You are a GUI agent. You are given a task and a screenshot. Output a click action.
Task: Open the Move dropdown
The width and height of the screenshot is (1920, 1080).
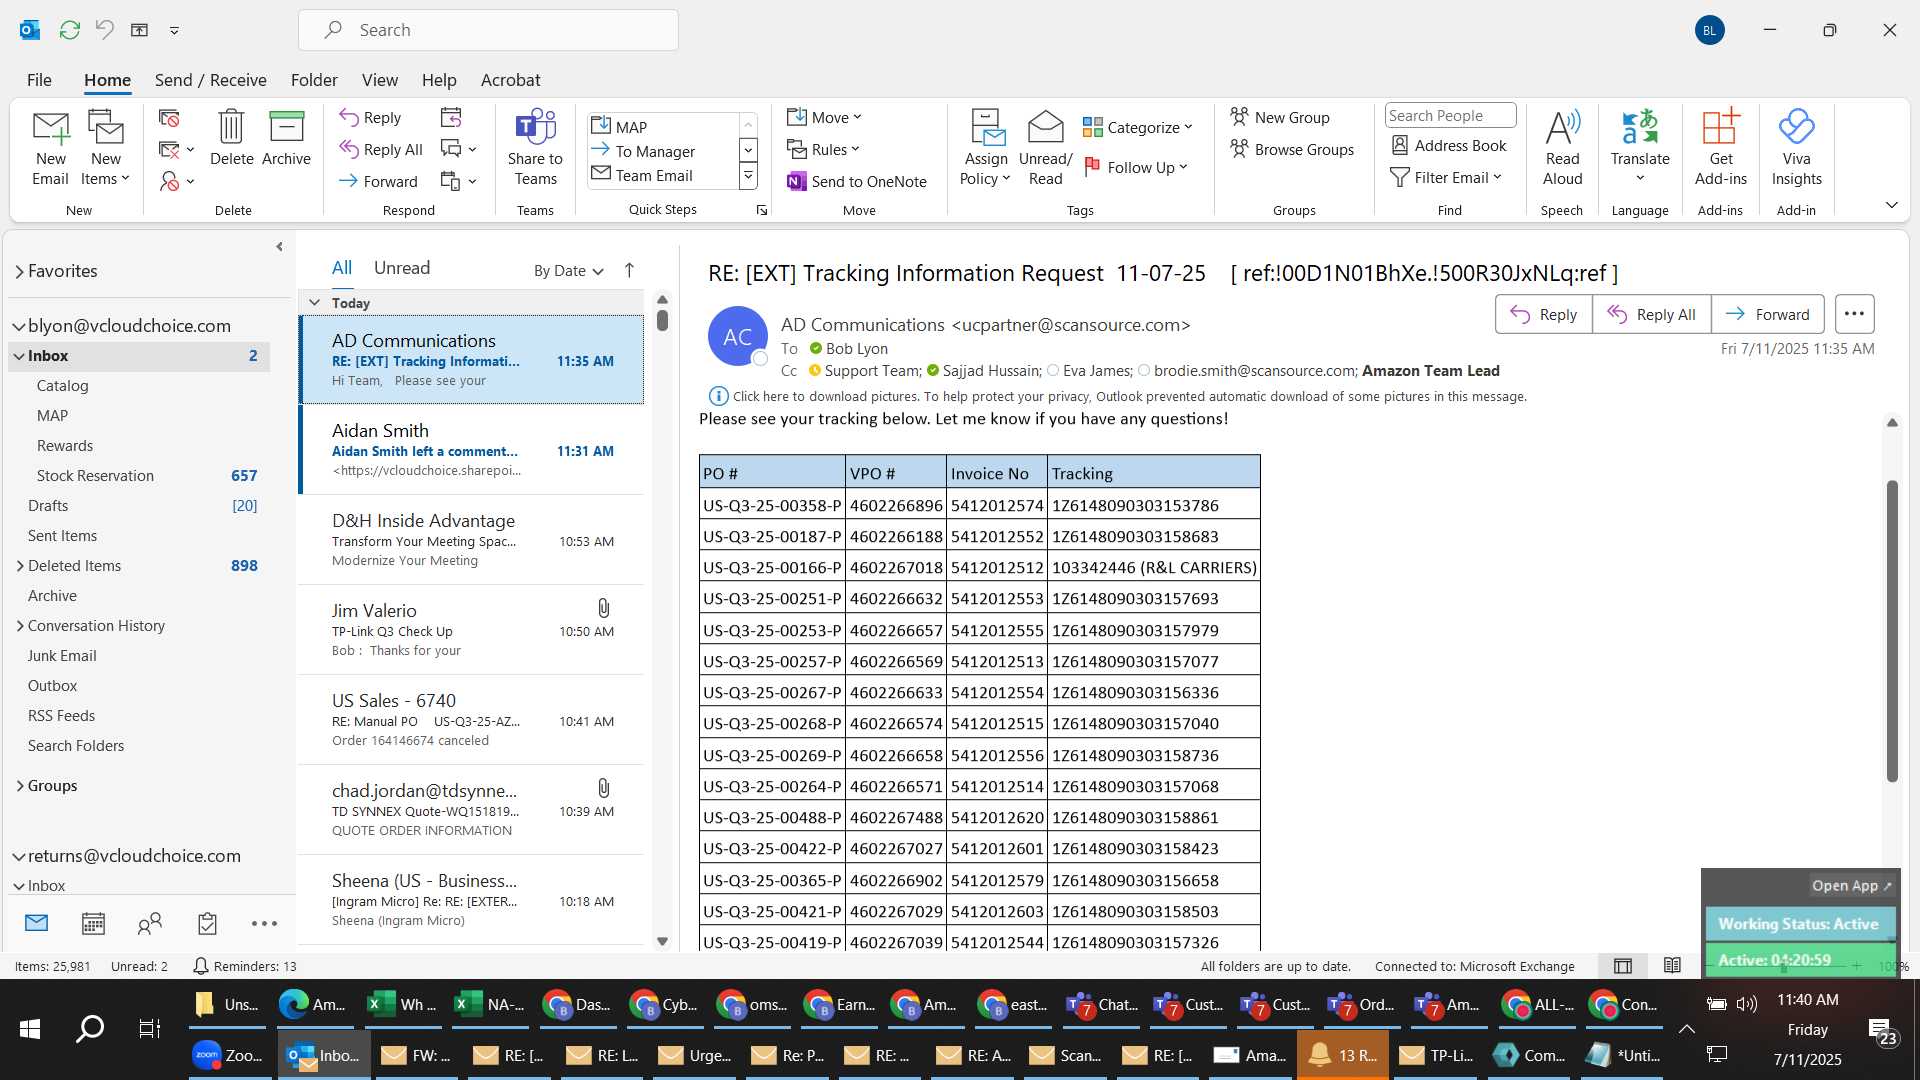(x=824, y=117)
